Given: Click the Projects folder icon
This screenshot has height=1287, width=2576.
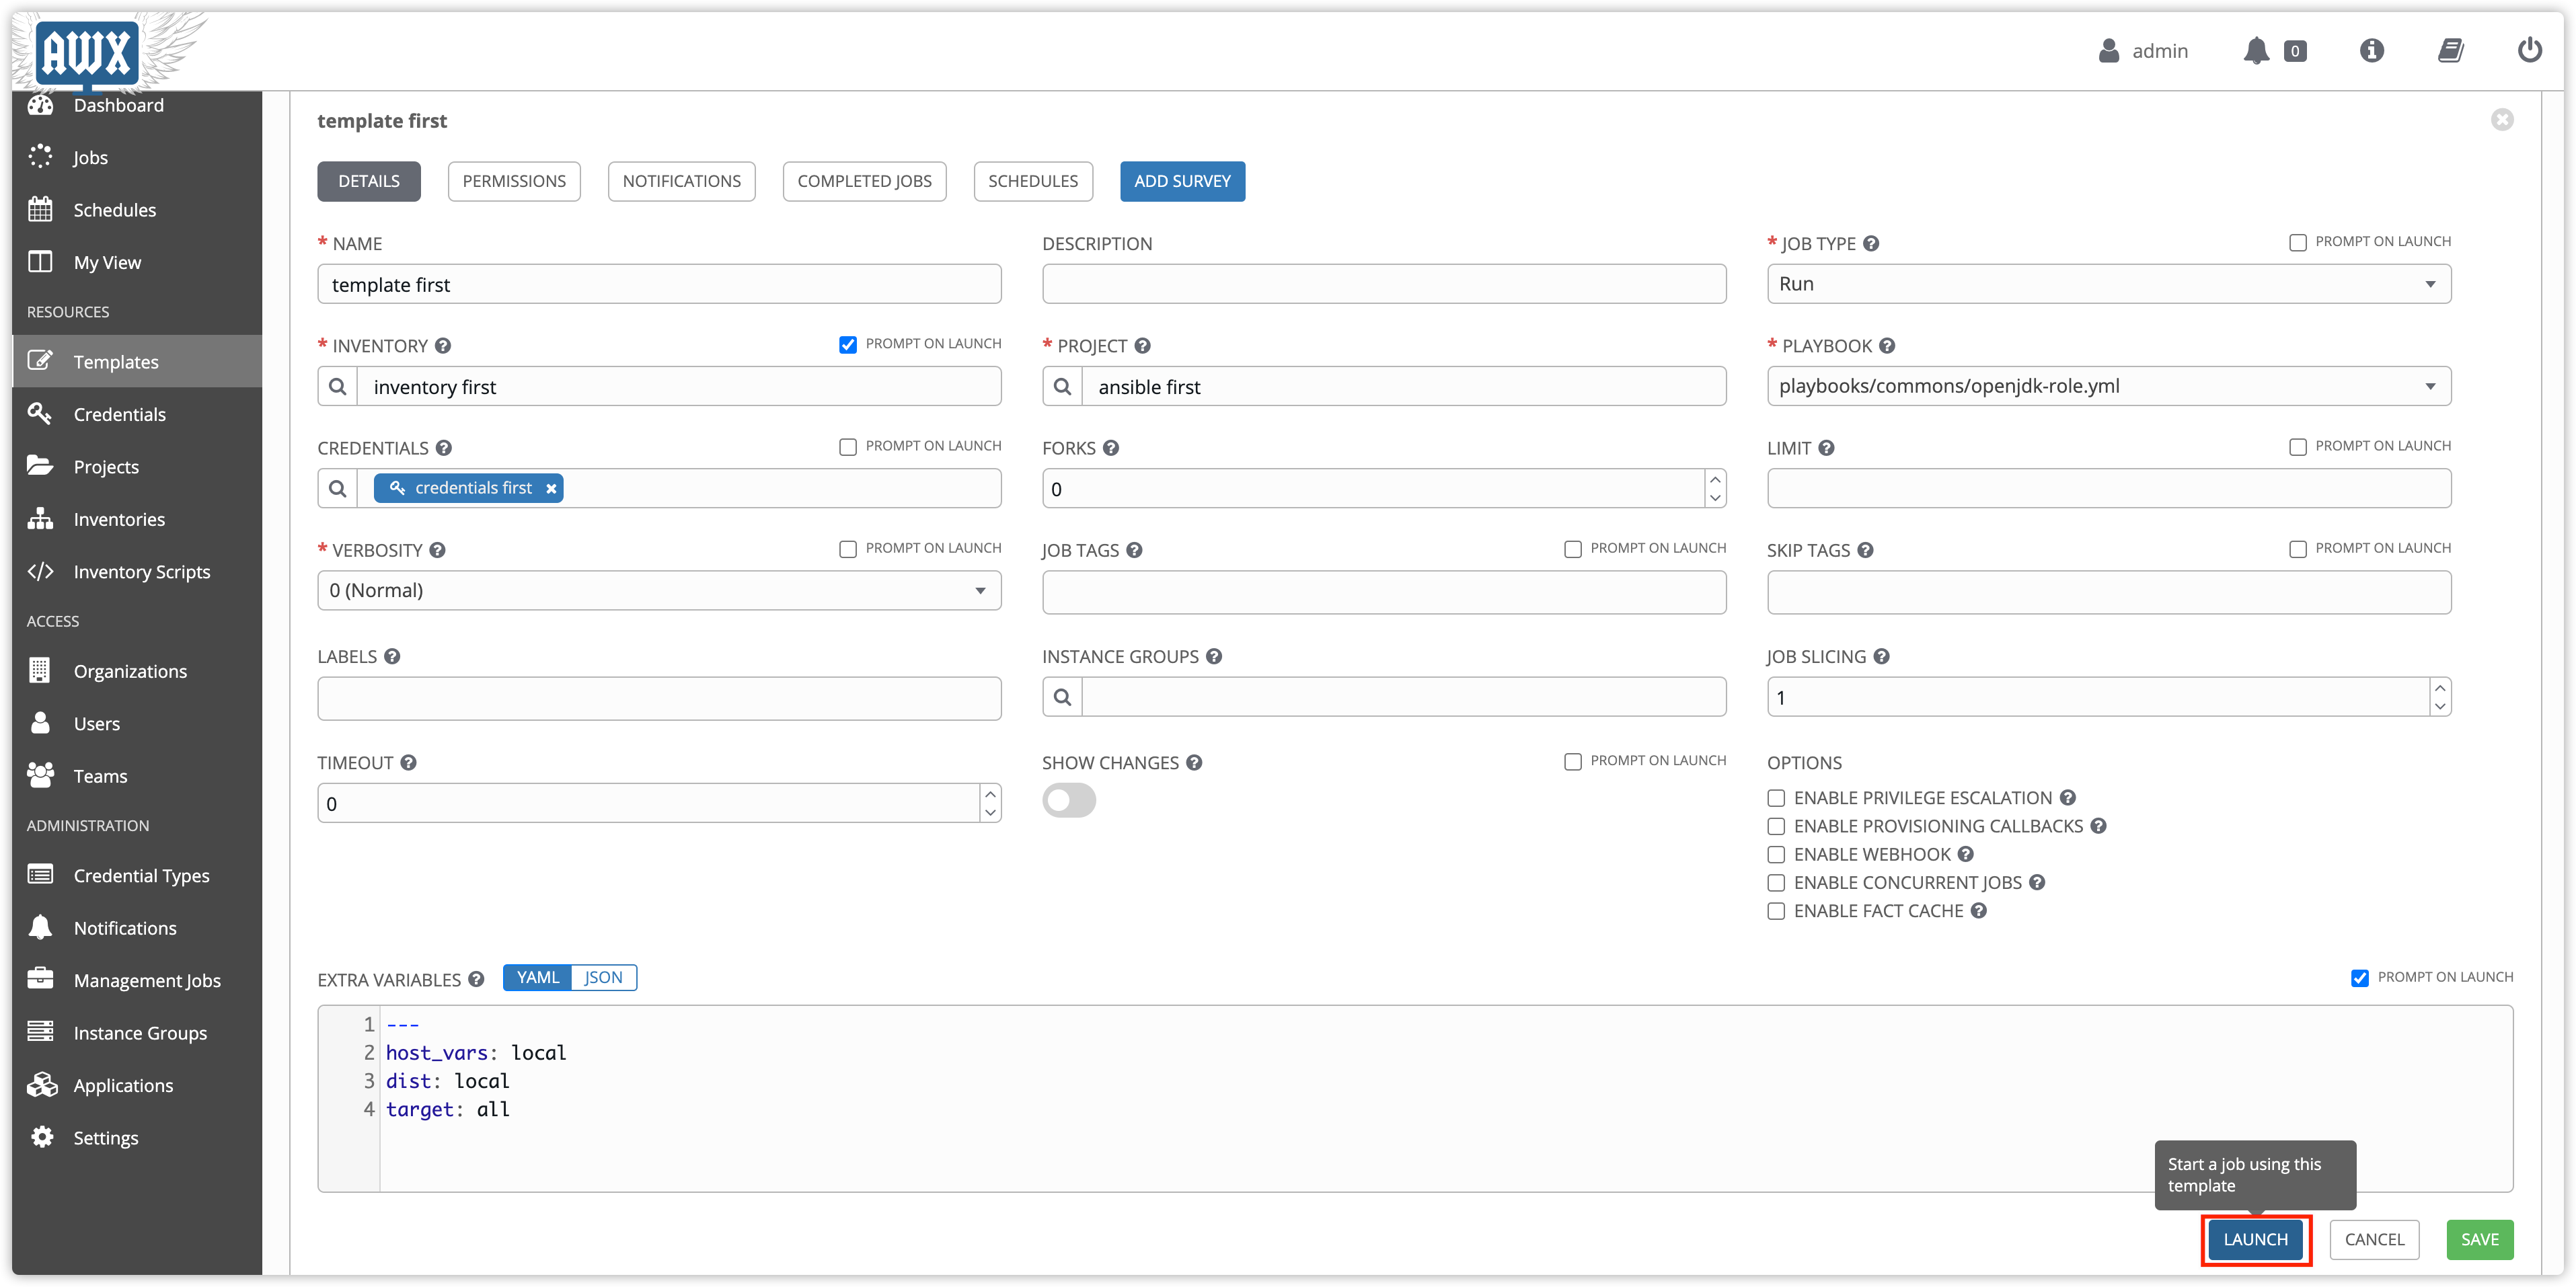Looking at the screenshot, I should (x=40, y=466).
